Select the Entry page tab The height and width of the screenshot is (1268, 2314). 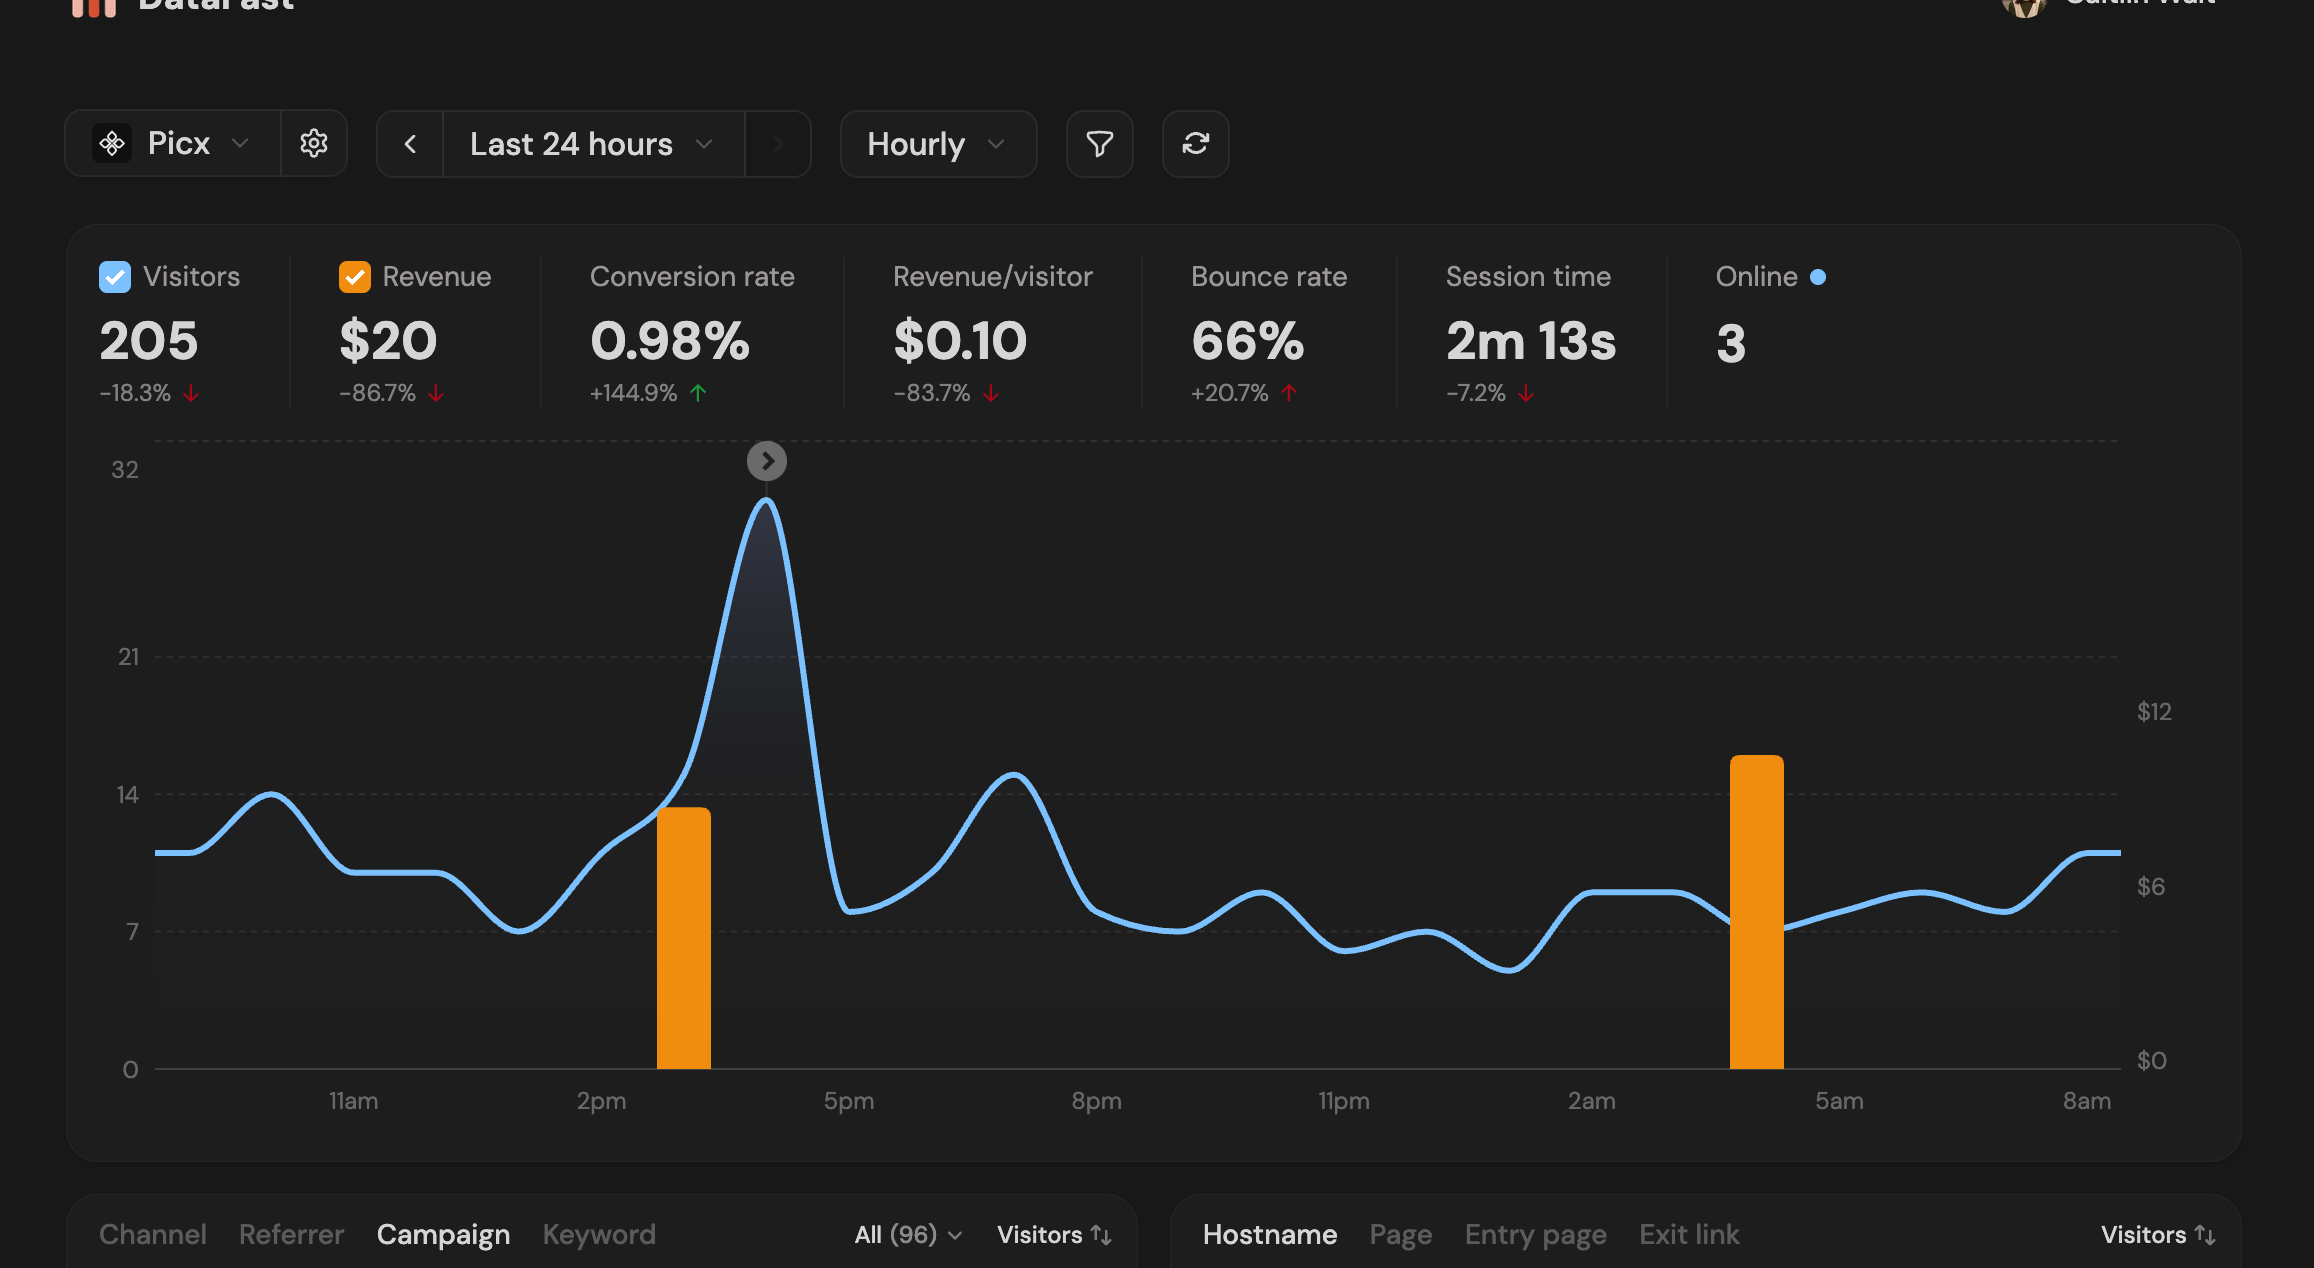(1535, 1235)
